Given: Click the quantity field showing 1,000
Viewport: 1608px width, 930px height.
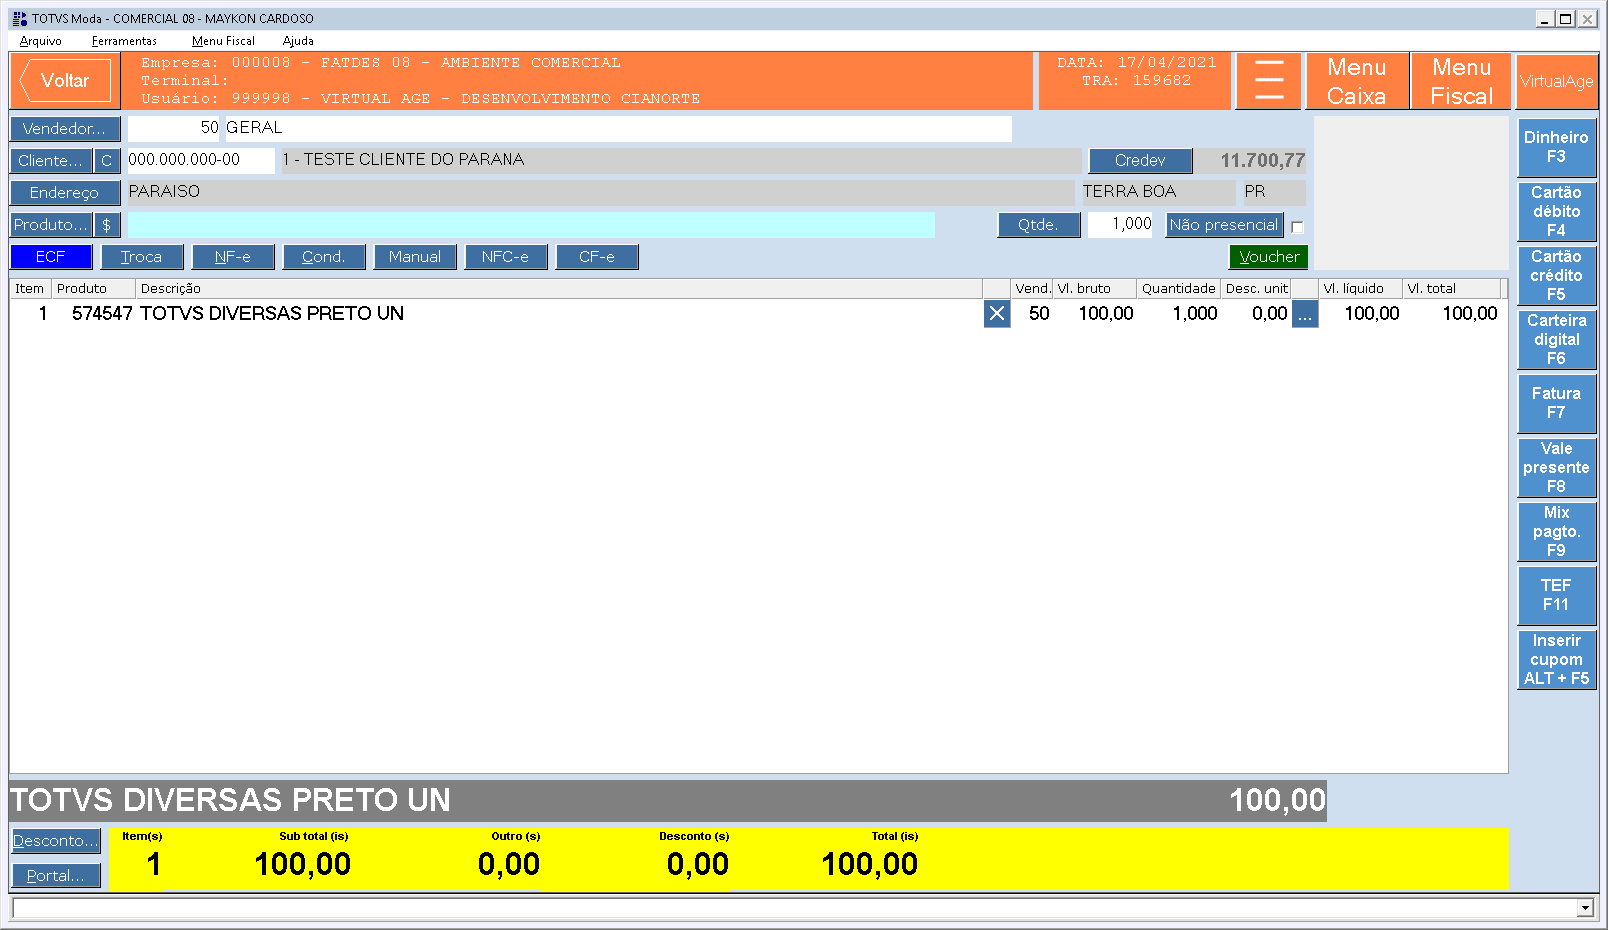Looking at the screenshot, I should (x=1120, y=225).
